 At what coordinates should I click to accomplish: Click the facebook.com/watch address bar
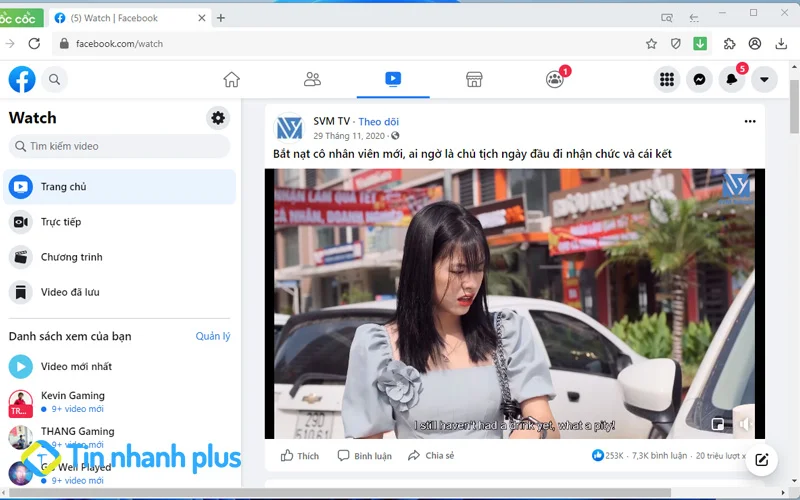(347, 44)
